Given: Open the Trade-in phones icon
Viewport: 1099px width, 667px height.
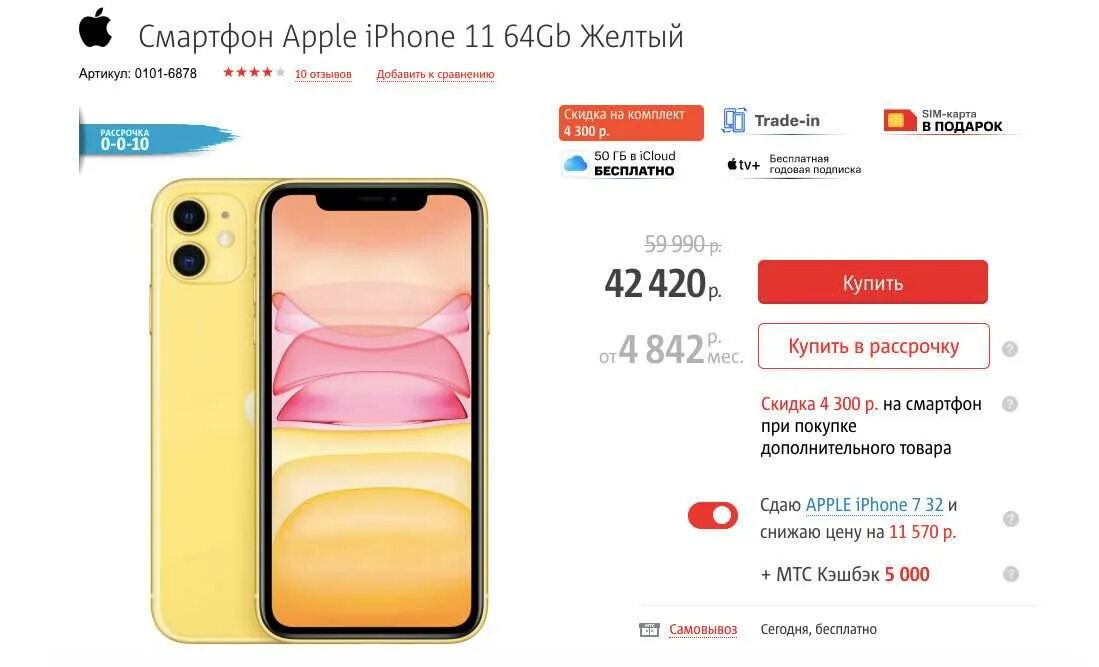Looking at the screenshot, I should point(734,121).
